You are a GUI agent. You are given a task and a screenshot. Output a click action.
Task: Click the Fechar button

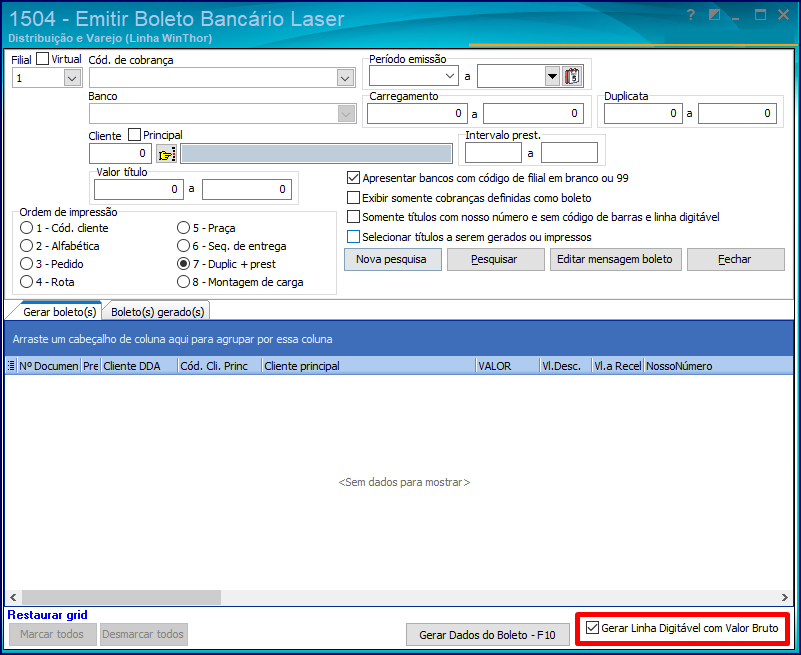click(x=736, y=260)
